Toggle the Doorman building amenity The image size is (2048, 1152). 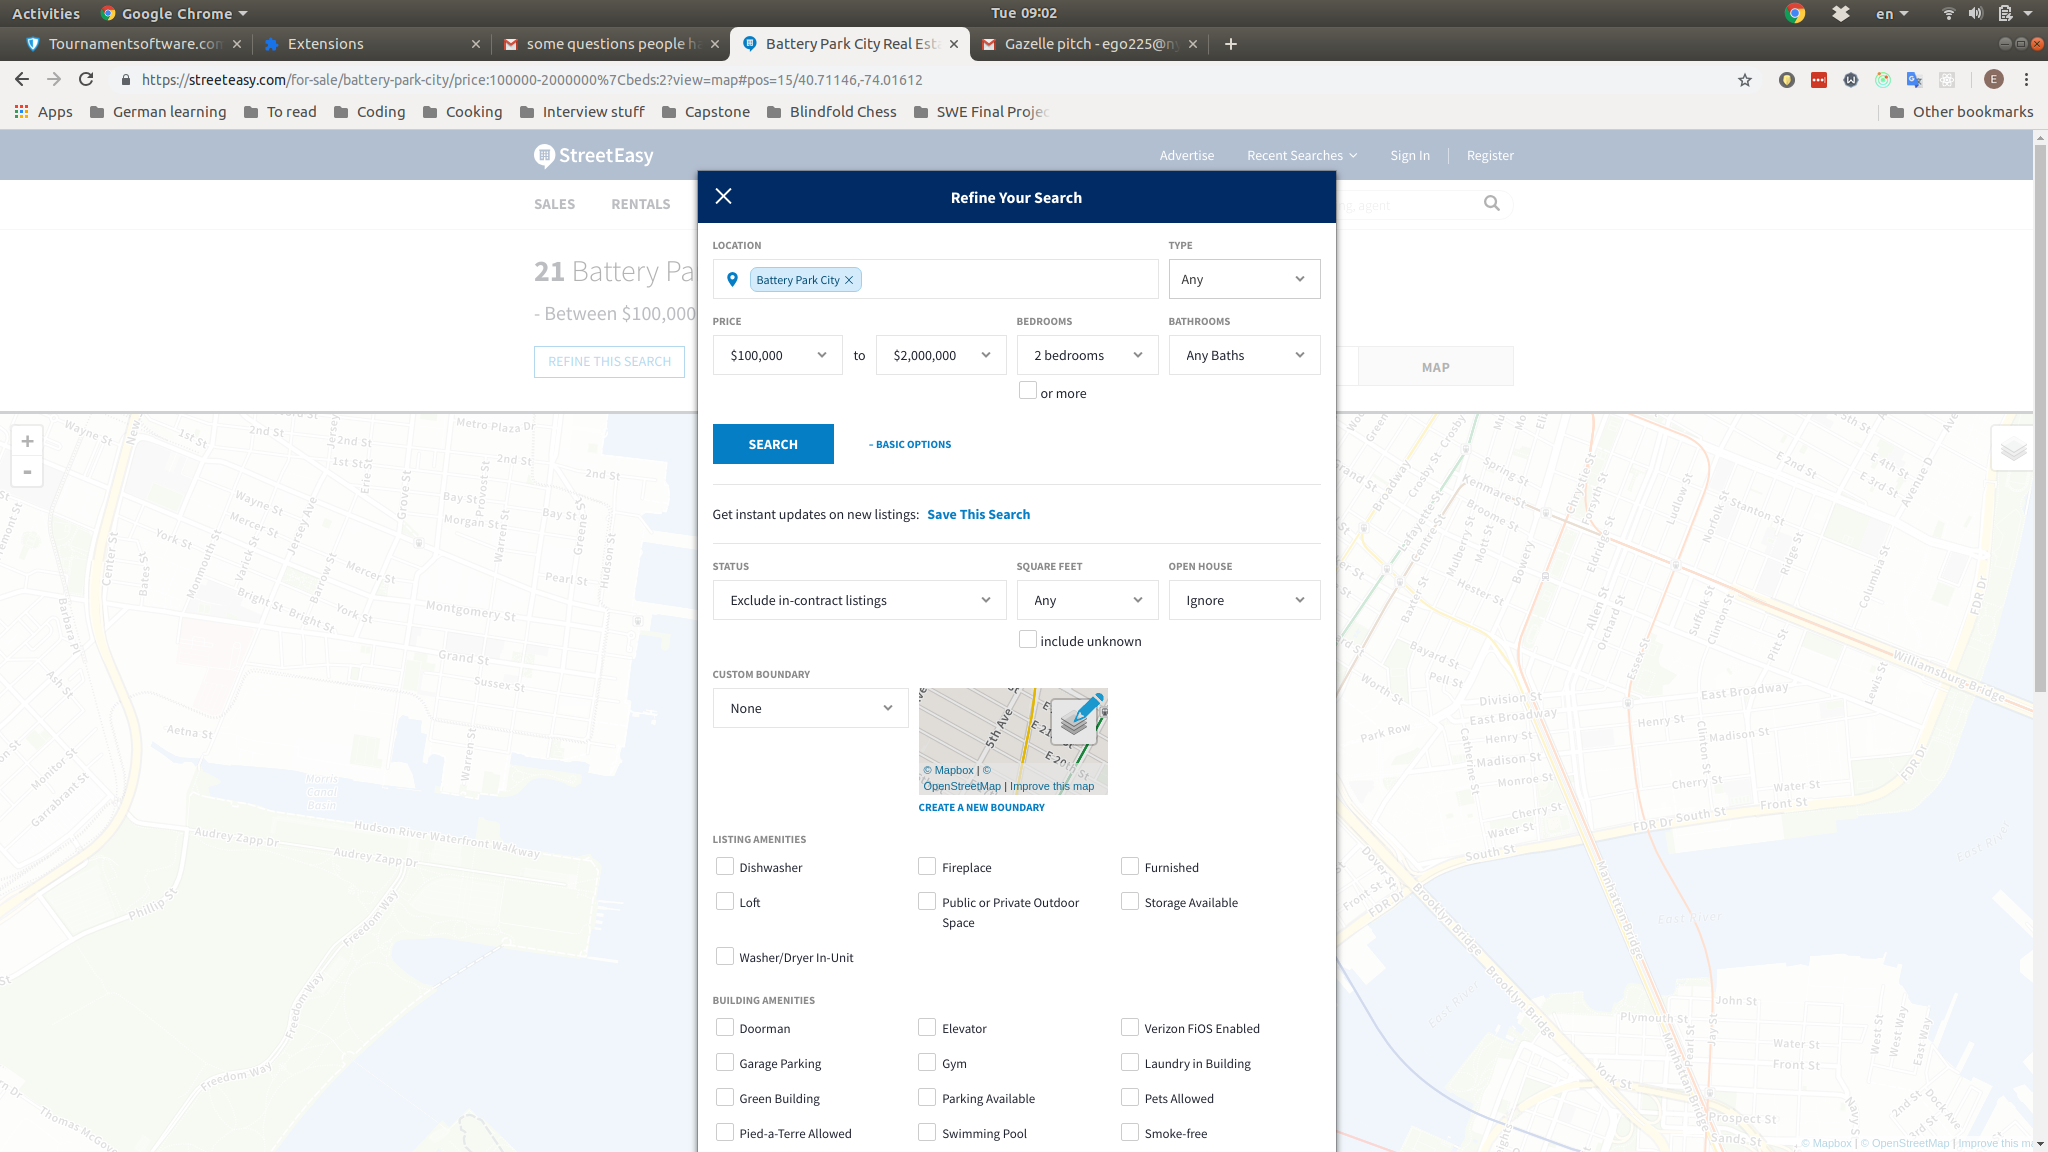(725, 1027)
